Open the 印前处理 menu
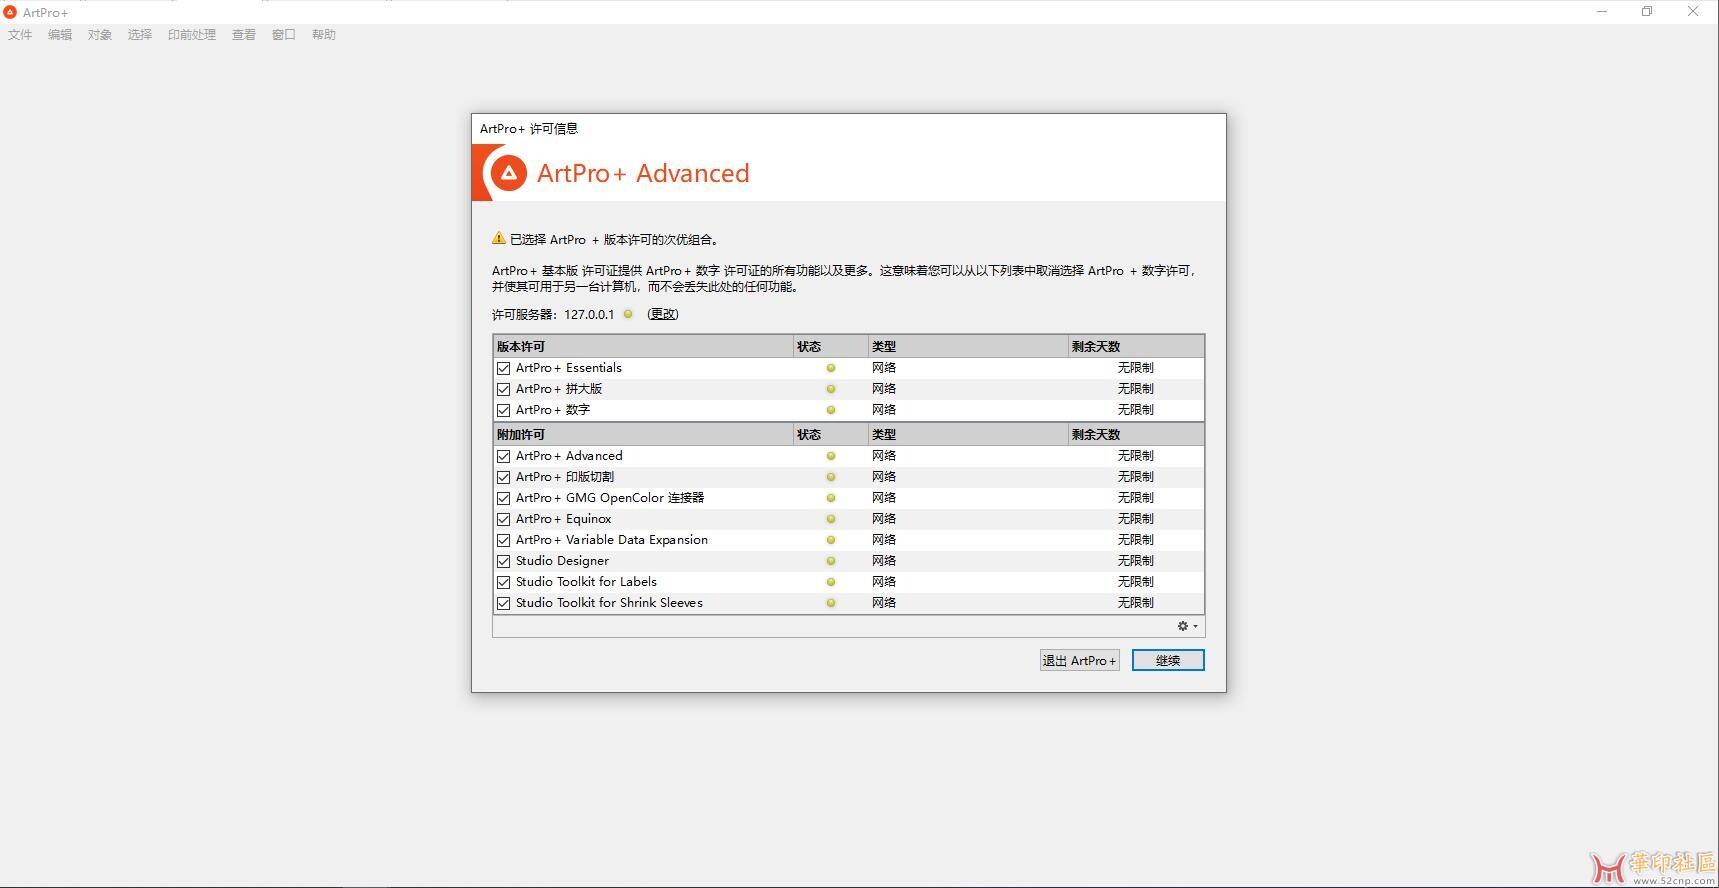Screen dimensions: 1719x888 tap(192, 34)
